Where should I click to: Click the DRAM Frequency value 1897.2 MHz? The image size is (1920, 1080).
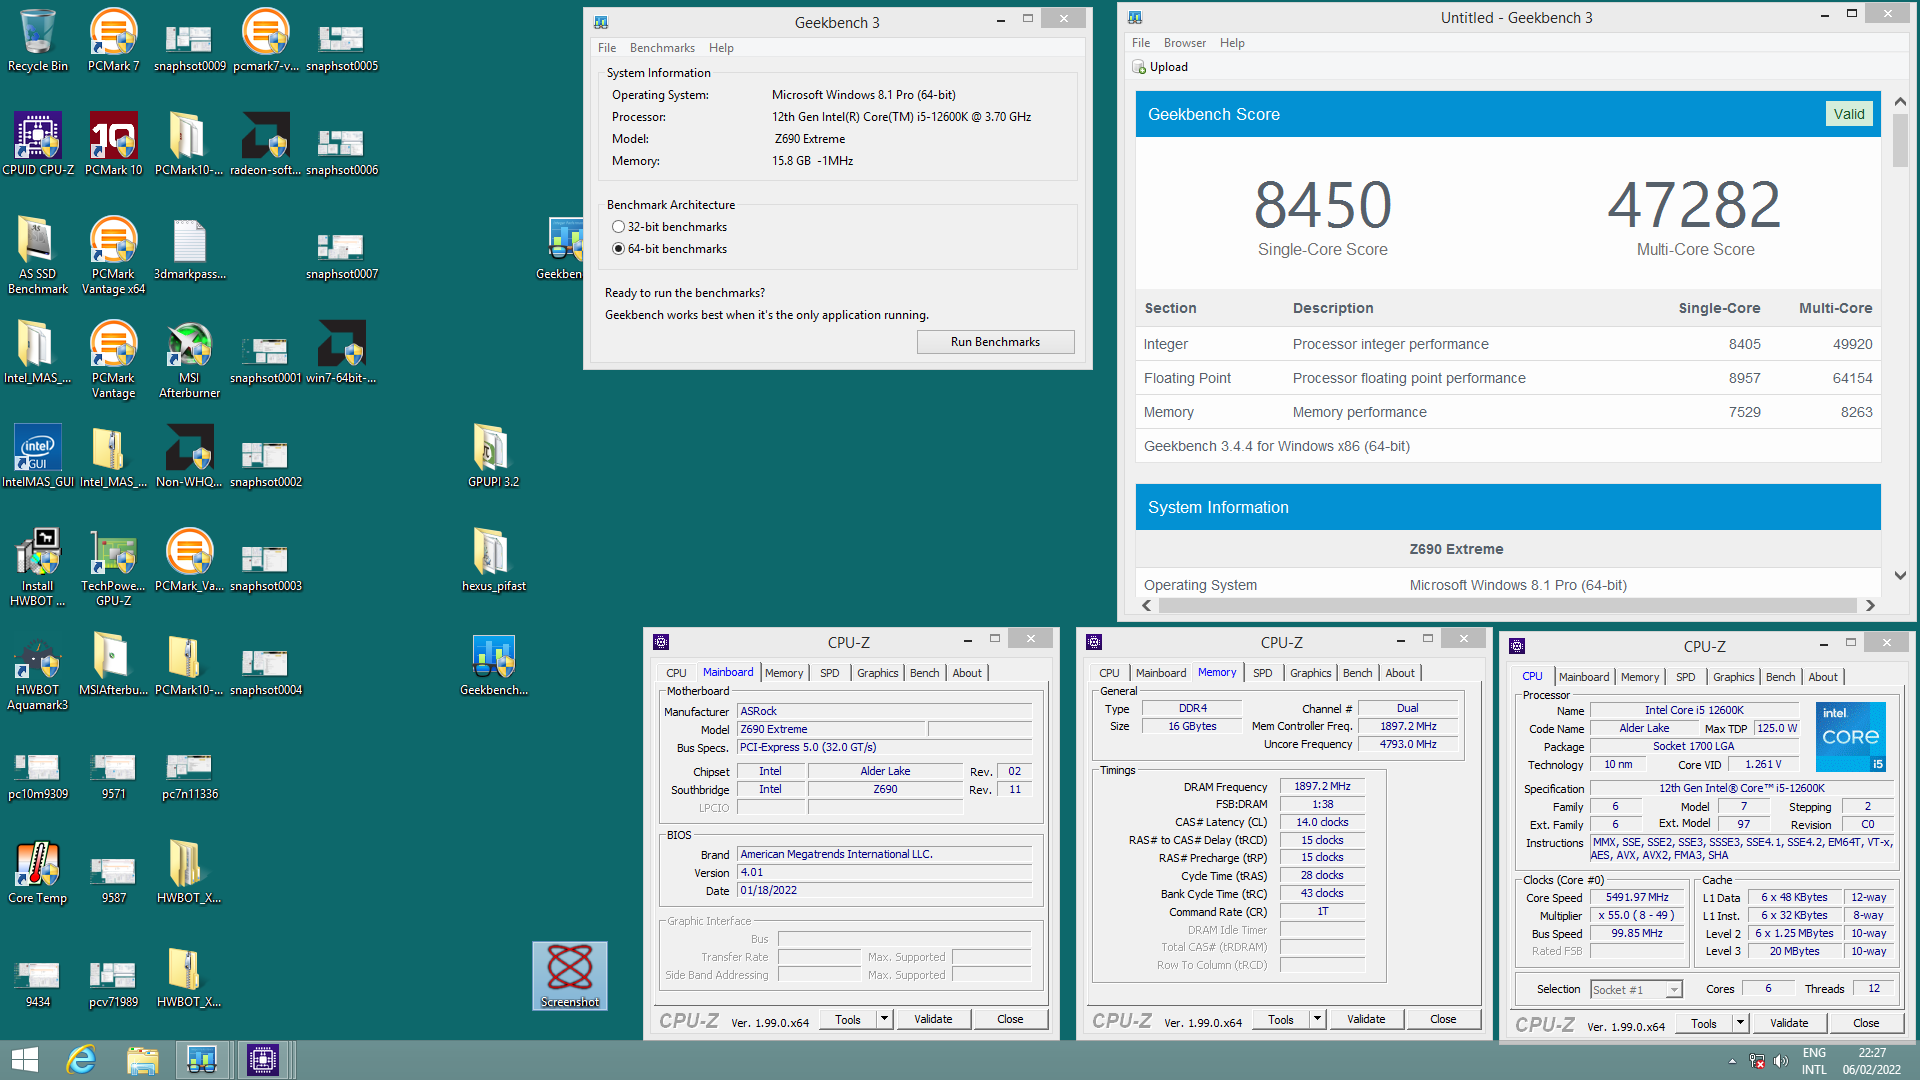point(1322,786)
